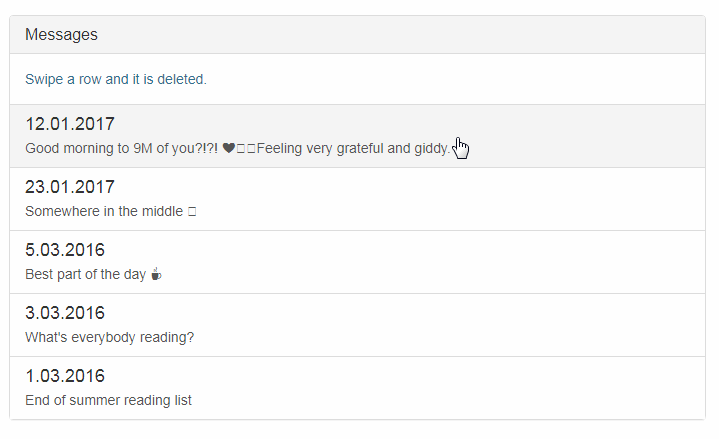Screen dimensions: 719x439
Task: Click the 'What's everybody reading?' message
Action: tap(109, 337)
